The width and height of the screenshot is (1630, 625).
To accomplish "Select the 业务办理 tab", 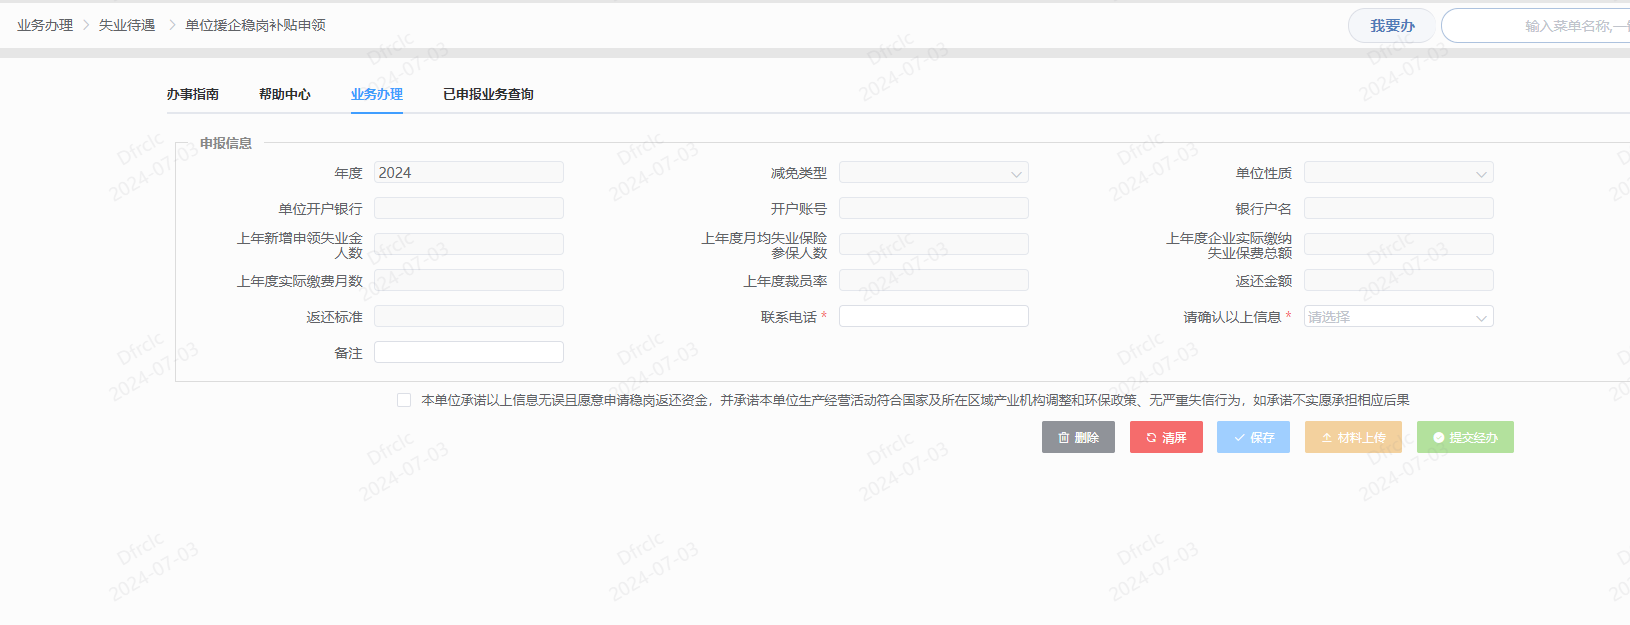I will [x=377, y=94].
